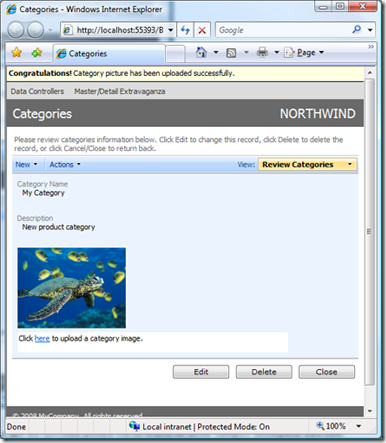Click the Refresh page icon
Screen dimensions: 386x443
tap(185, 30)
